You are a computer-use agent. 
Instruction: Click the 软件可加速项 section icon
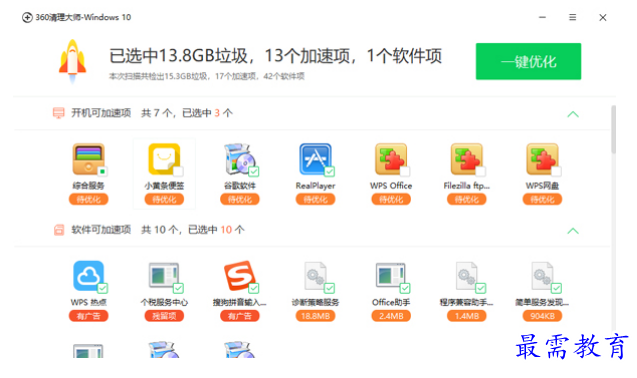[x=59, y=230]
